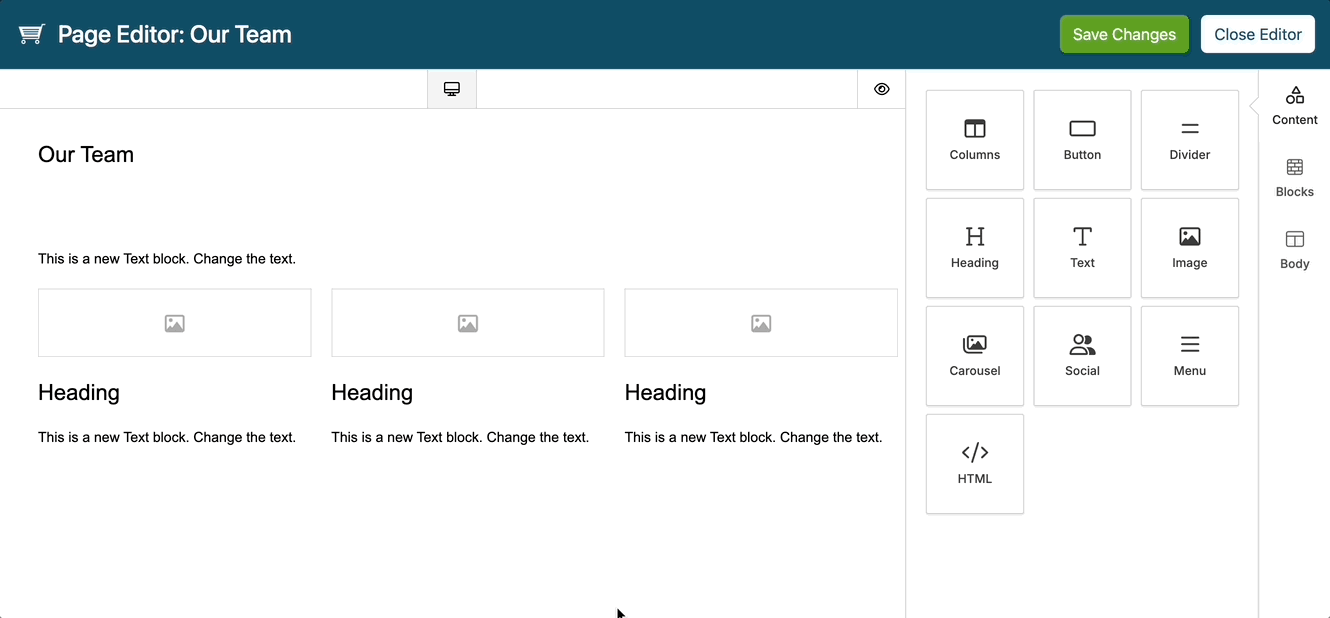Switch to the Blocks tab

coord(1294,178)
